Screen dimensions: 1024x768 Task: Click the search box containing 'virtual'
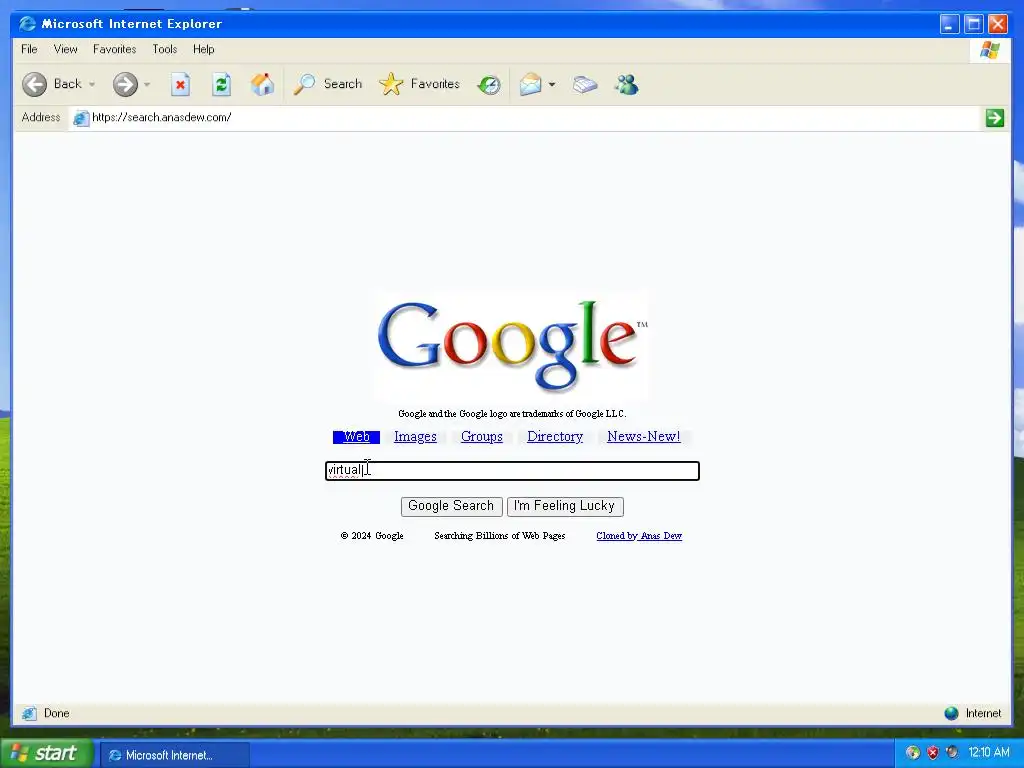coord(513,471)
